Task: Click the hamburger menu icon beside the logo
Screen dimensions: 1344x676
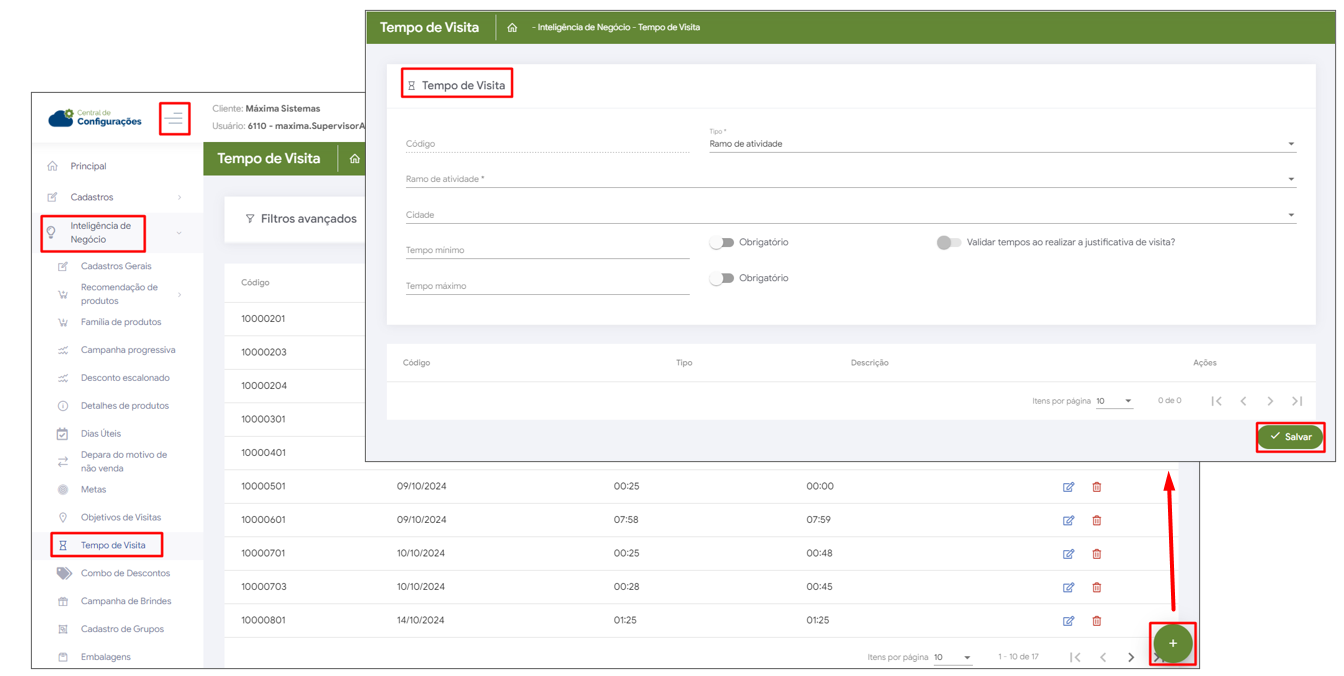Action: tap(174, 119)
